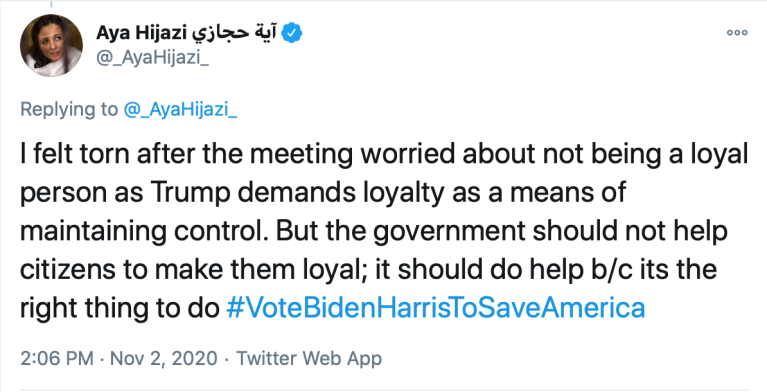Image resolution: width=767 pixels, height=392 pixels.
Task: Open Aya Hijazi's profile avatar photo
Action: click(x=51, y=46)
